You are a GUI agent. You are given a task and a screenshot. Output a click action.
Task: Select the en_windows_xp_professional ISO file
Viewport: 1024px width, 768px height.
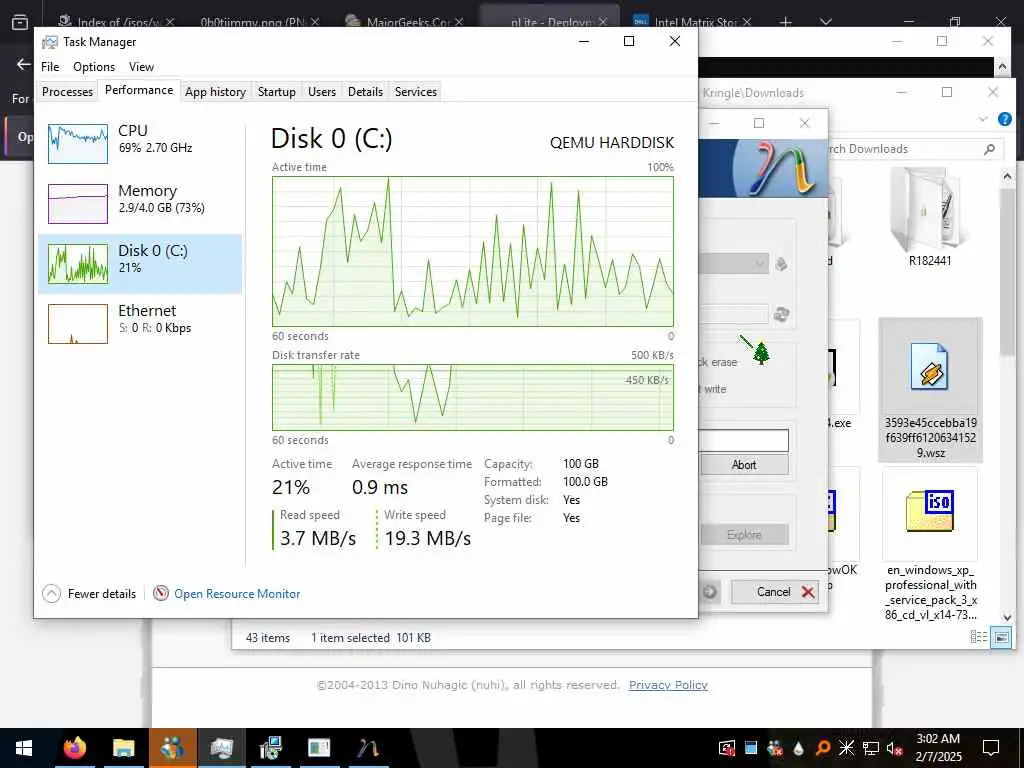[930, 545]
